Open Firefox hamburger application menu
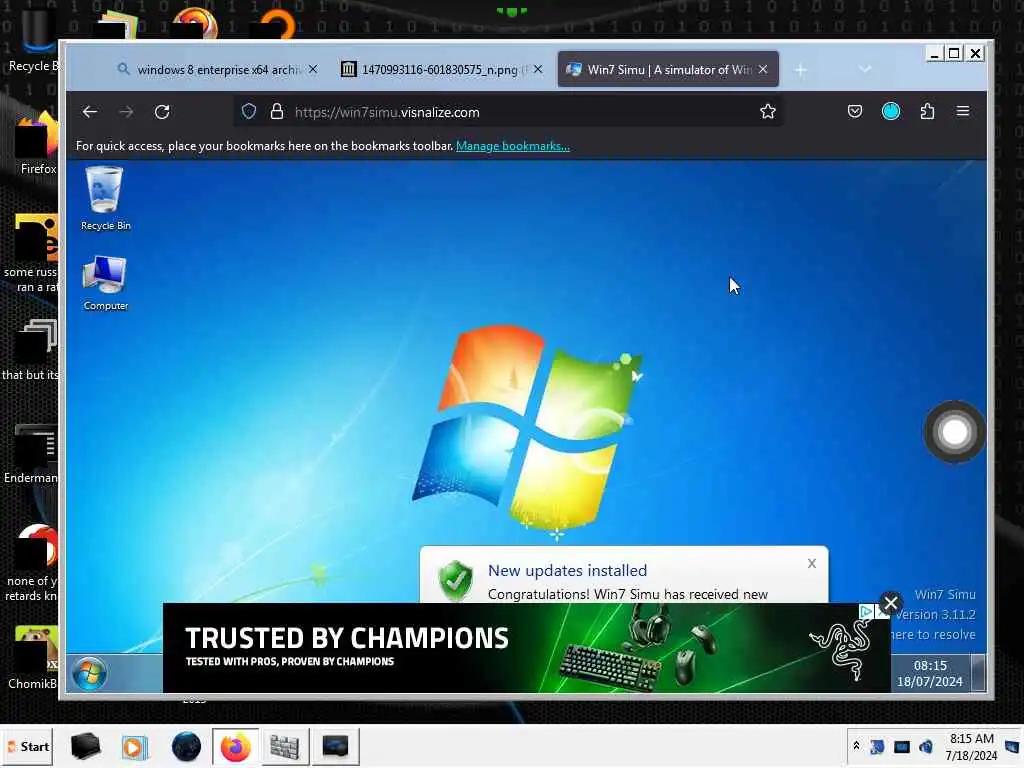The width and height of the screenshot is (1024, 768). (x=963, y=112)
